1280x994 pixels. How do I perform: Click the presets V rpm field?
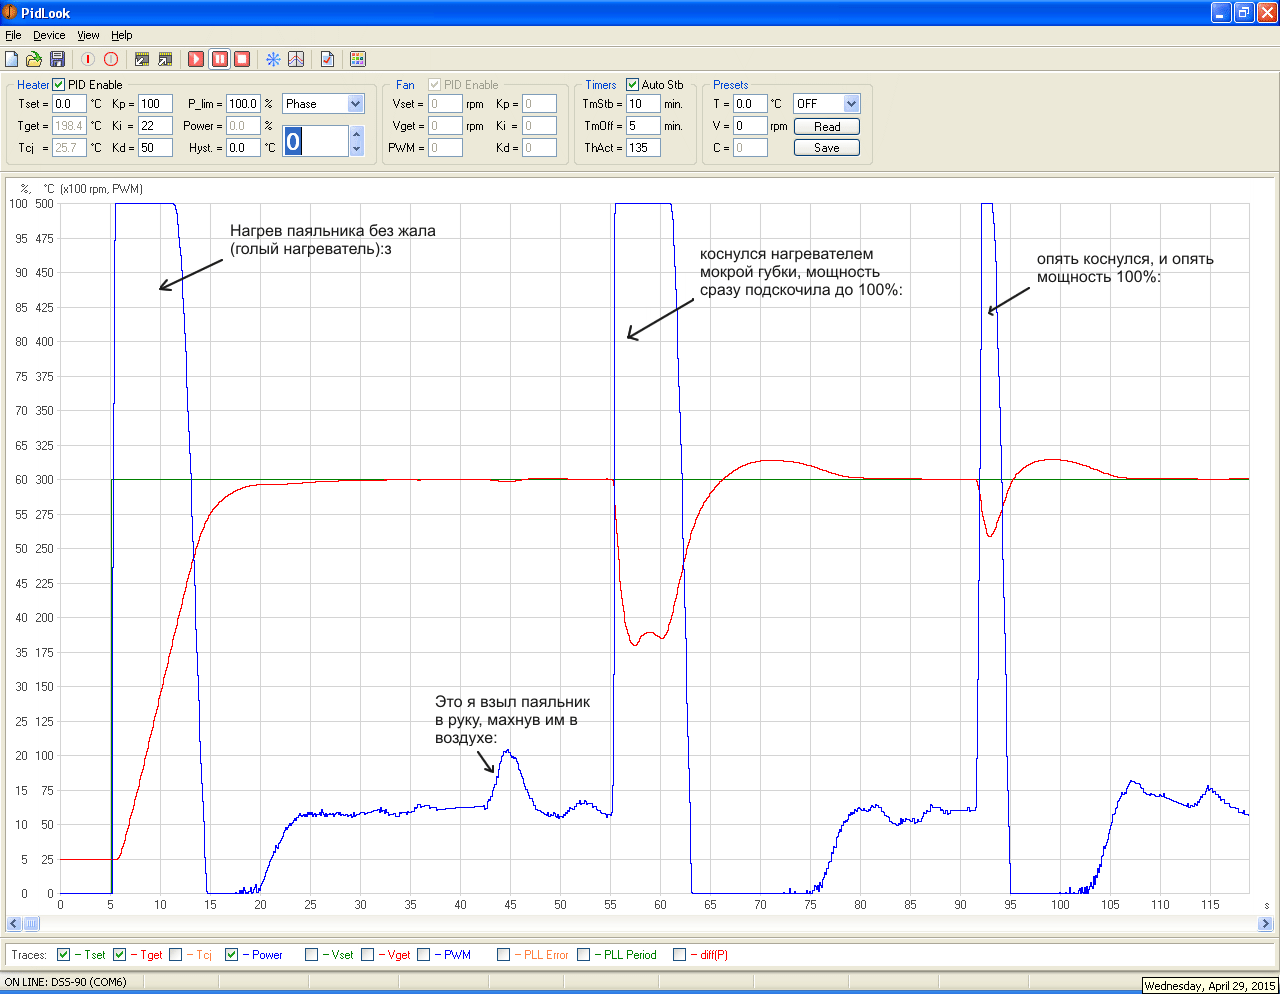tap(750, 126)
